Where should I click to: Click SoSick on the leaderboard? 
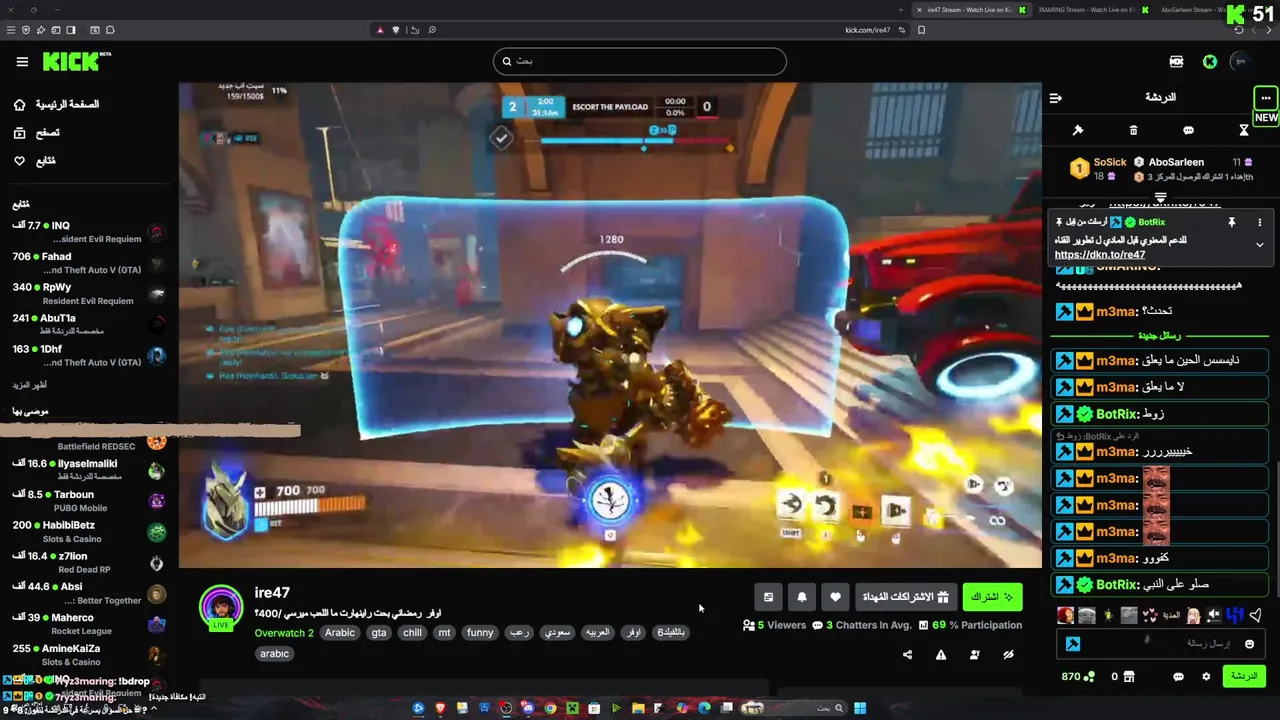pos(1110,162)
